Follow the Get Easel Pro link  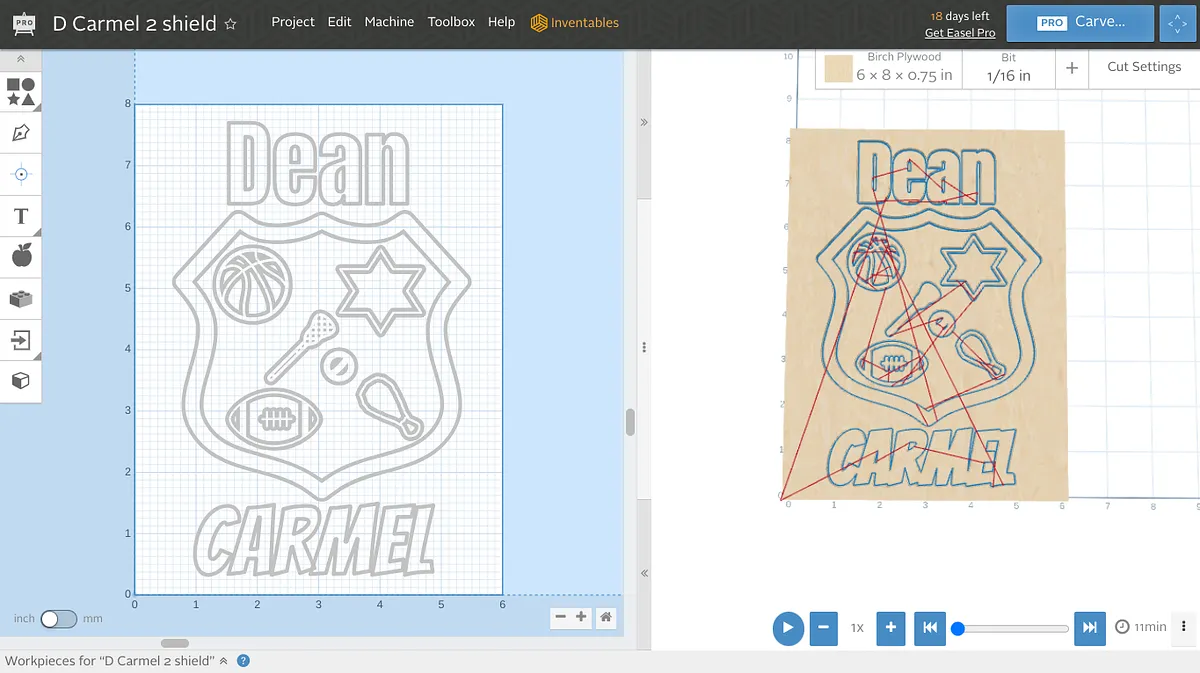[x=959, y=33]
